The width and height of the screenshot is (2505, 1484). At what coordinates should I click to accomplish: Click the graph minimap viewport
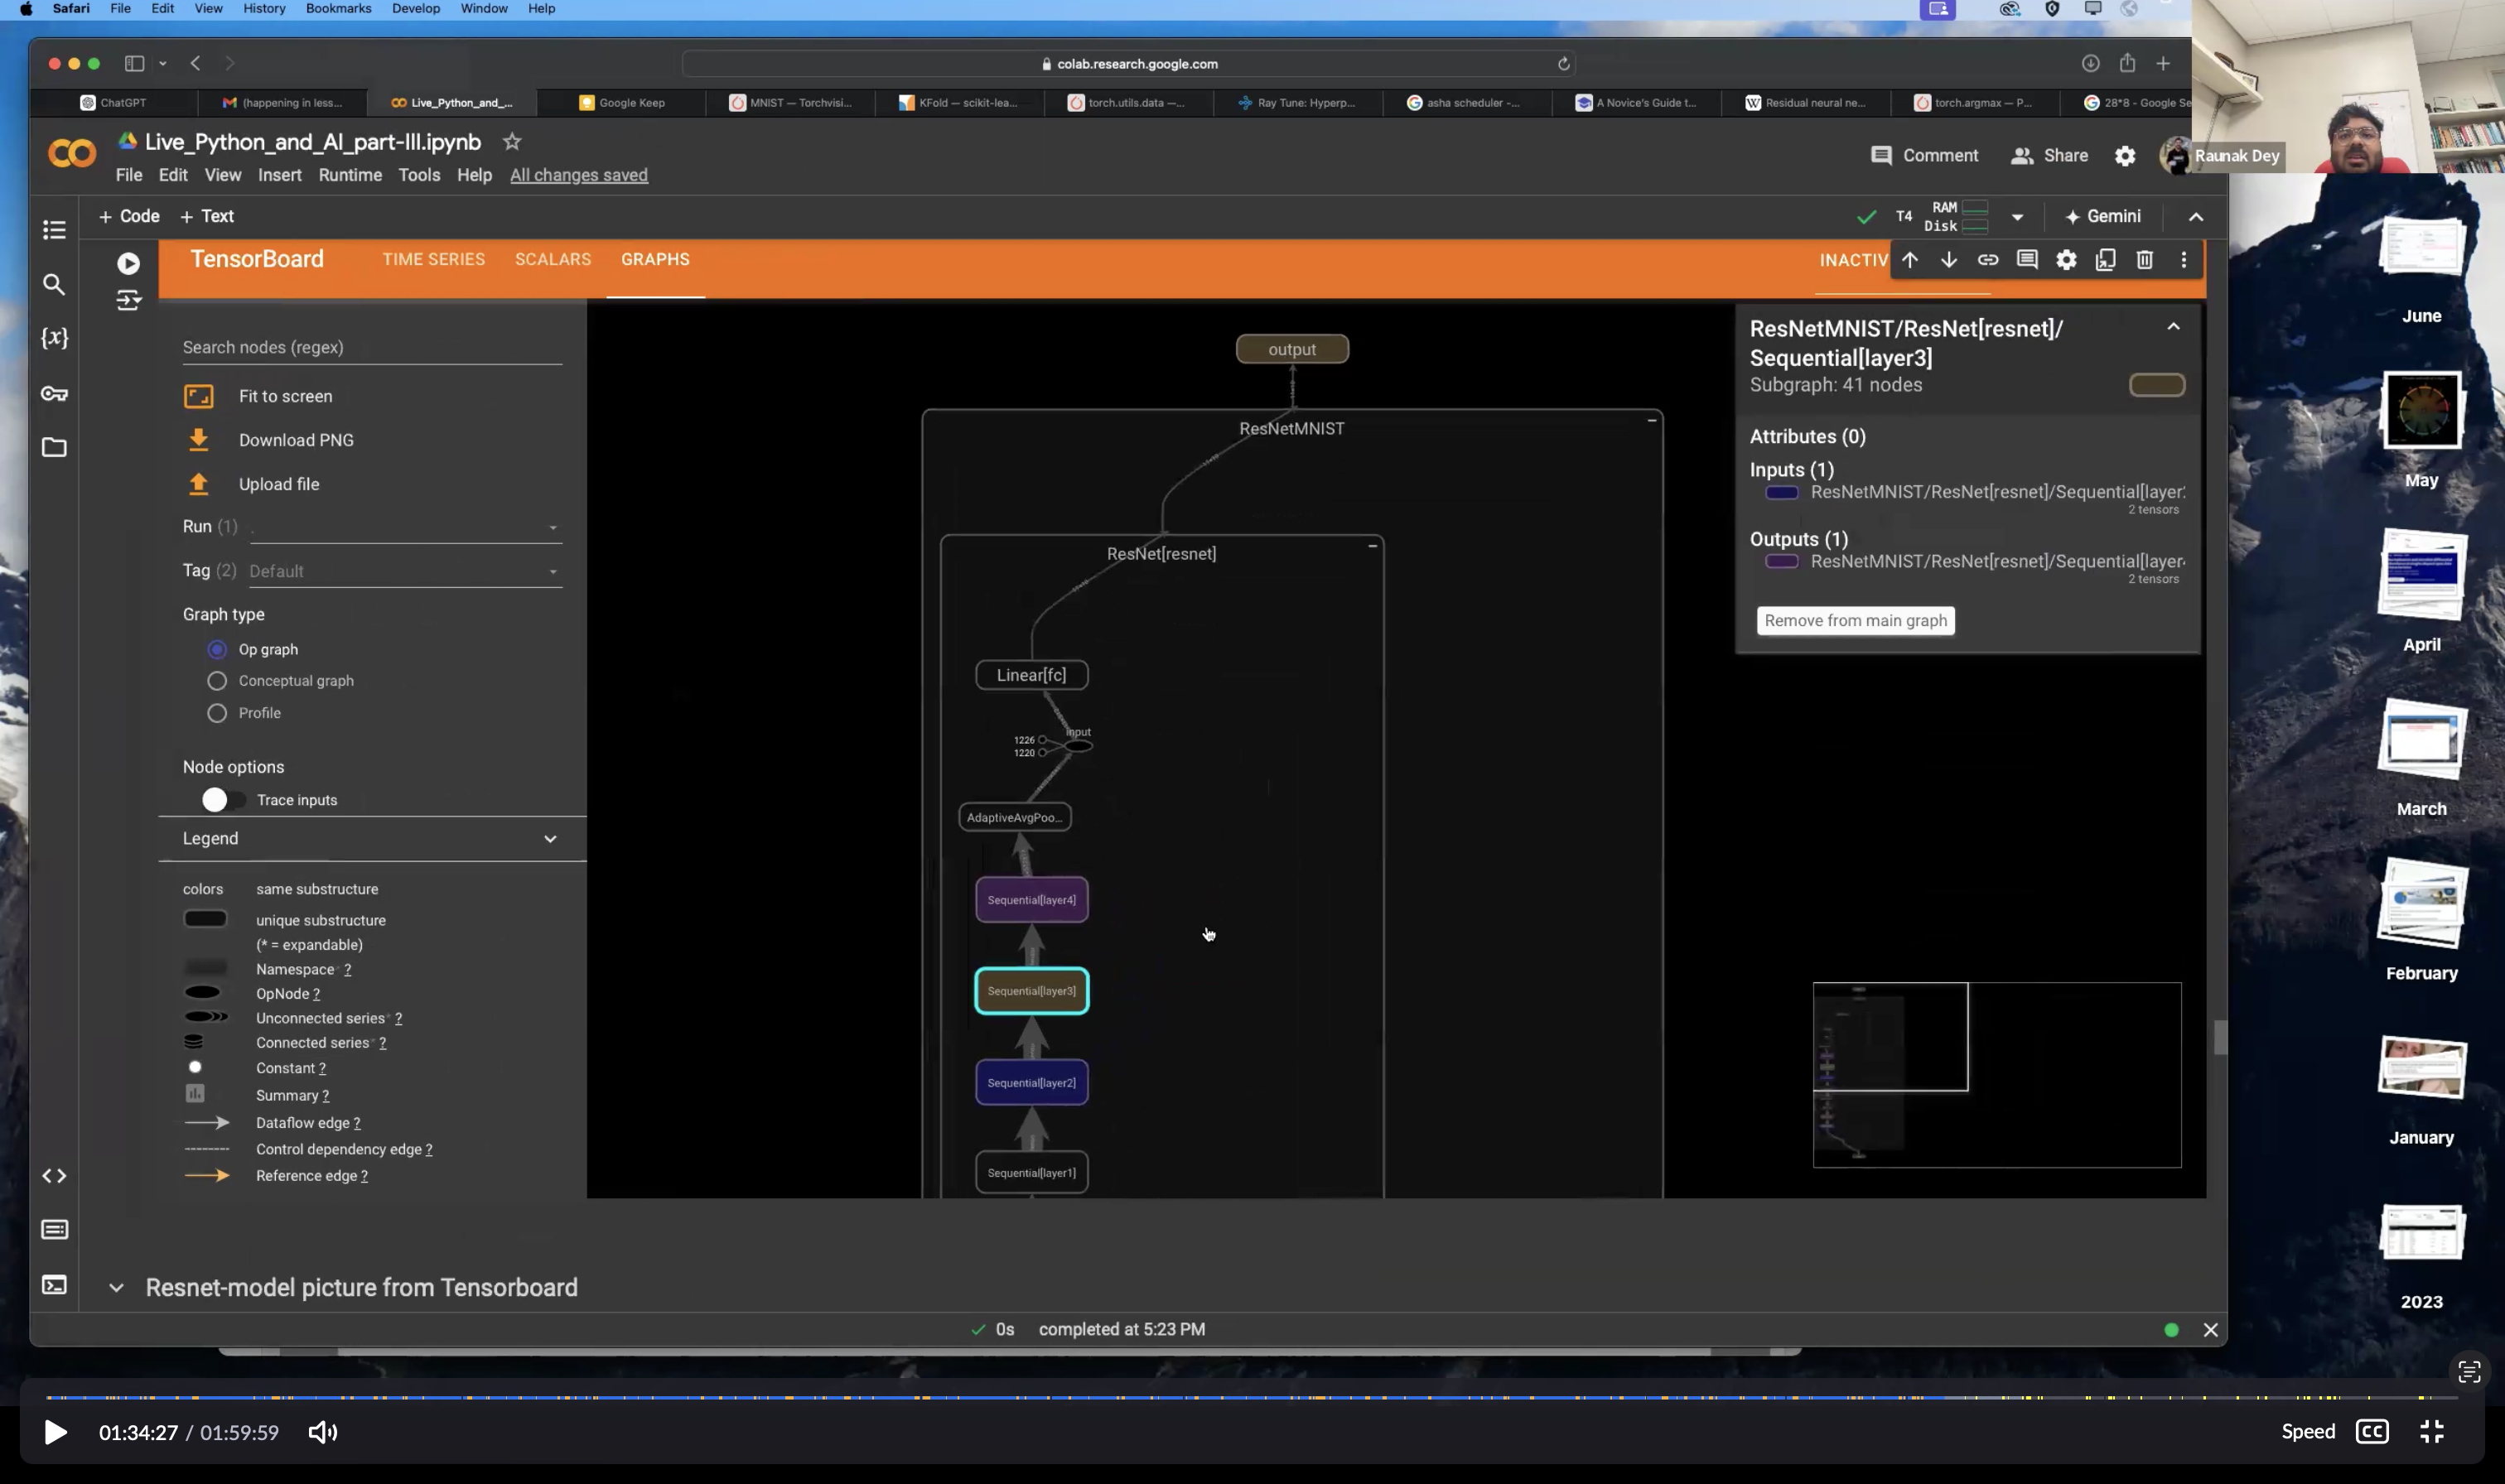coord(1890,1037)
